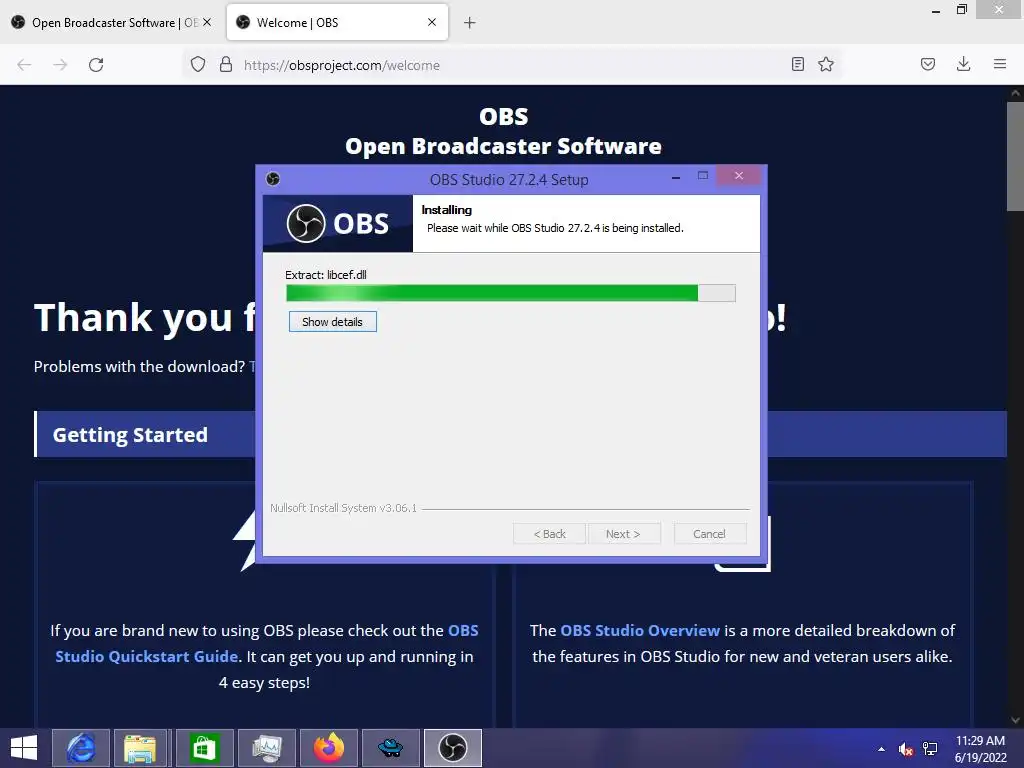Open the OBS Studio Overview link
Viewport: 1024px width, 768px height.
click(x=639, y=630)
